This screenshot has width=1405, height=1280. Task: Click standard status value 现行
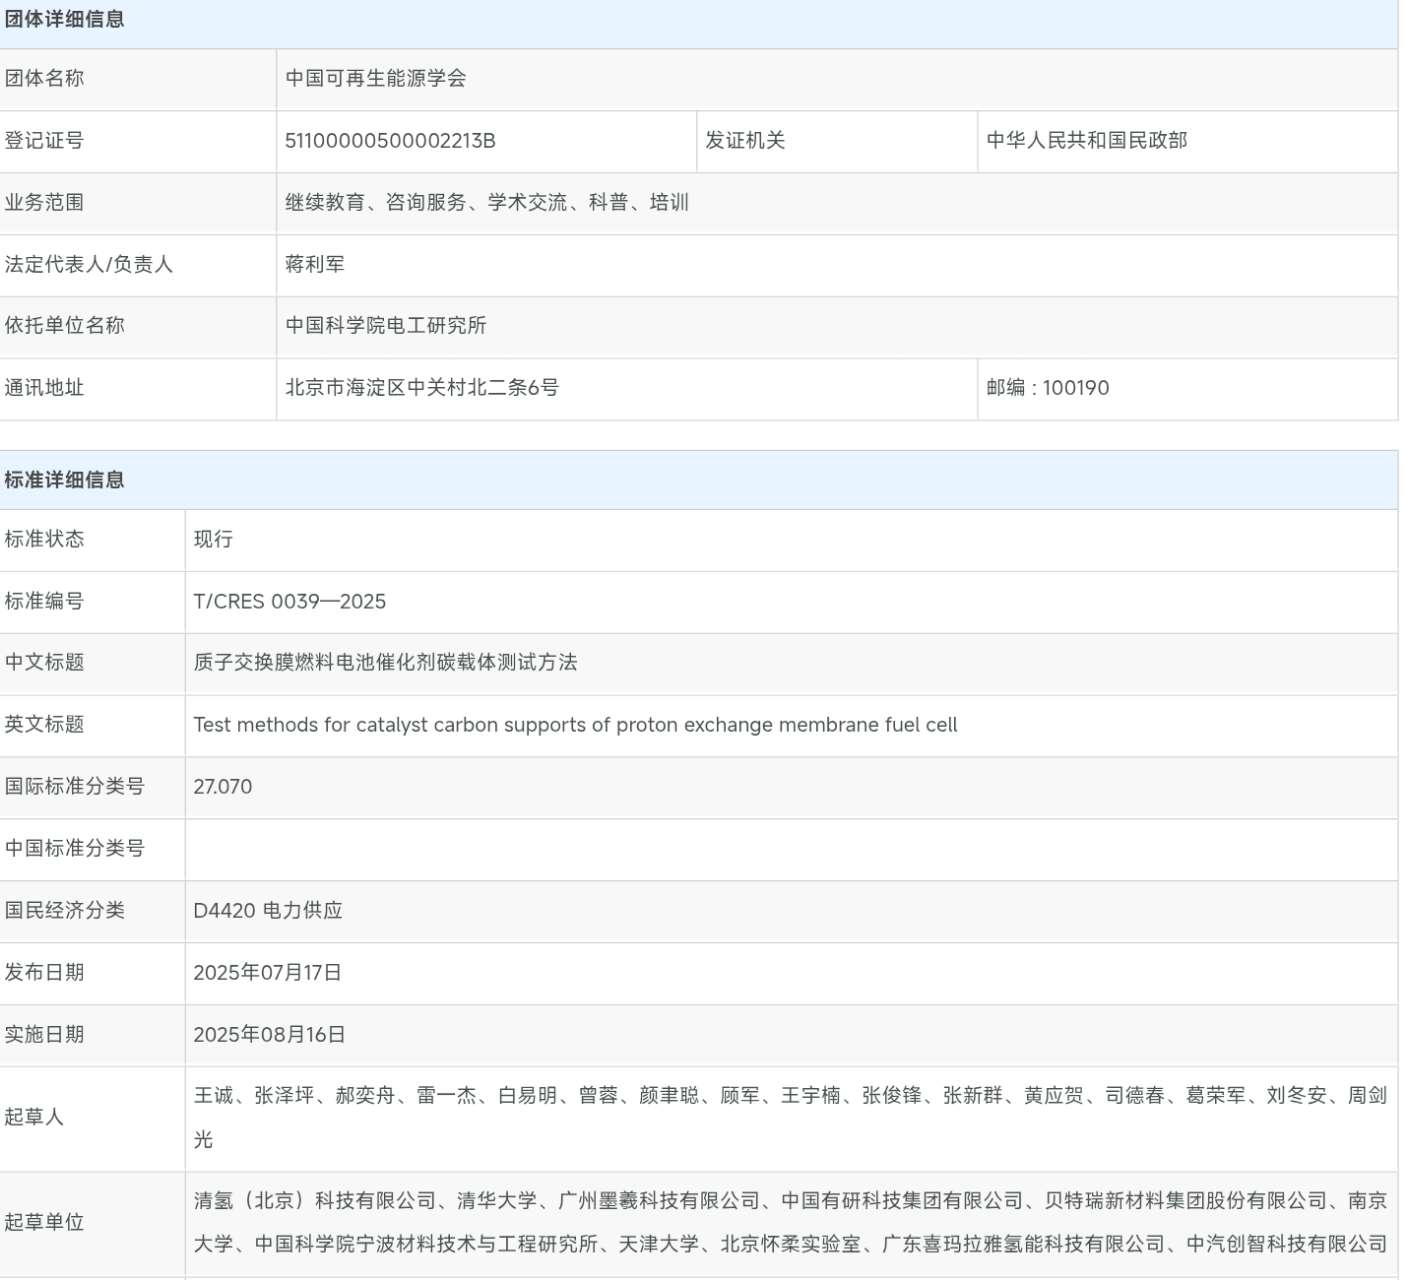213,539
